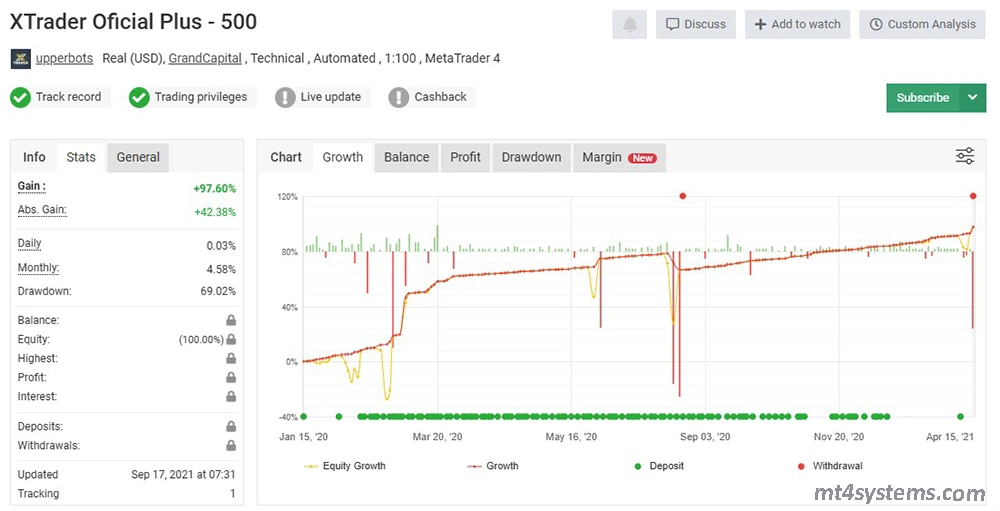The image size is (1000, 511).
Task: Click the red withdrawal marker at chart's right edge
Action: coord(973,196)
